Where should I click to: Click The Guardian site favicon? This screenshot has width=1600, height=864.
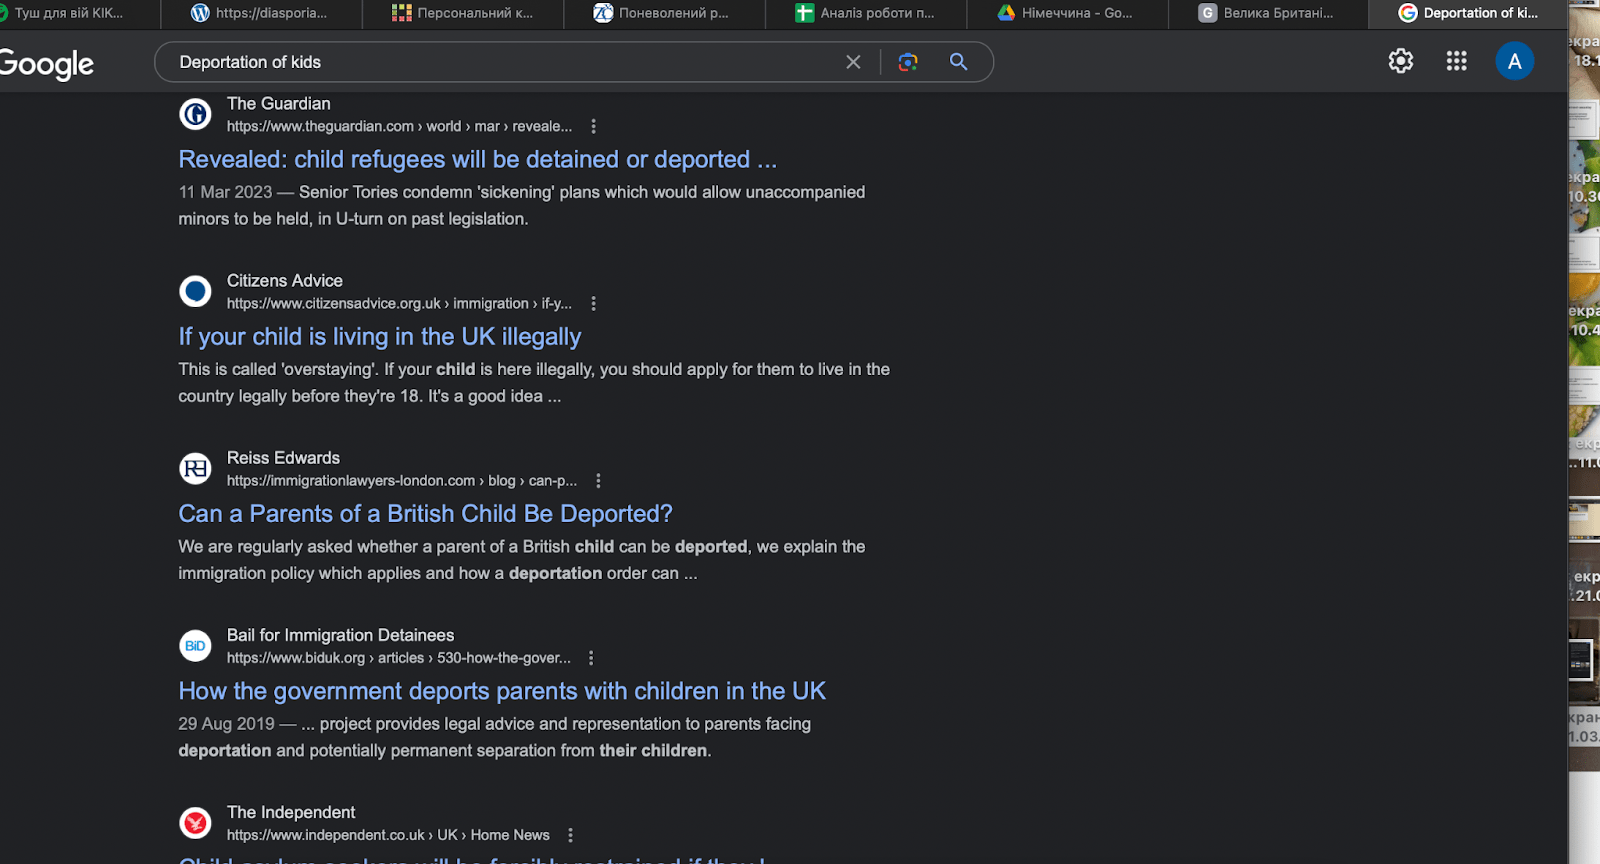tap(195, 114)
